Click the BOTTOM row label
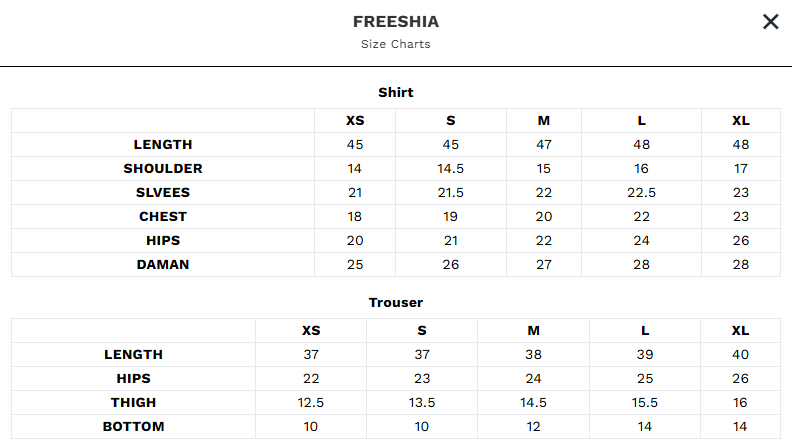This screenshot has height=447, width=792. point(133,427)
